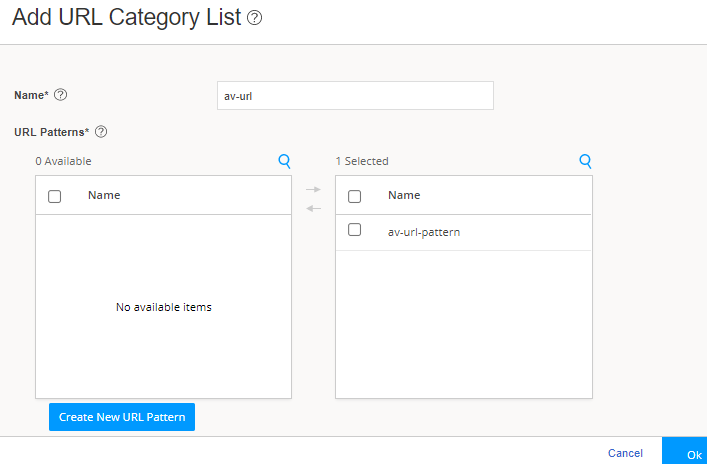The width and height of the screenshot is (707, 464).
Task: Click the help icon next to Name
Action: 60,95
